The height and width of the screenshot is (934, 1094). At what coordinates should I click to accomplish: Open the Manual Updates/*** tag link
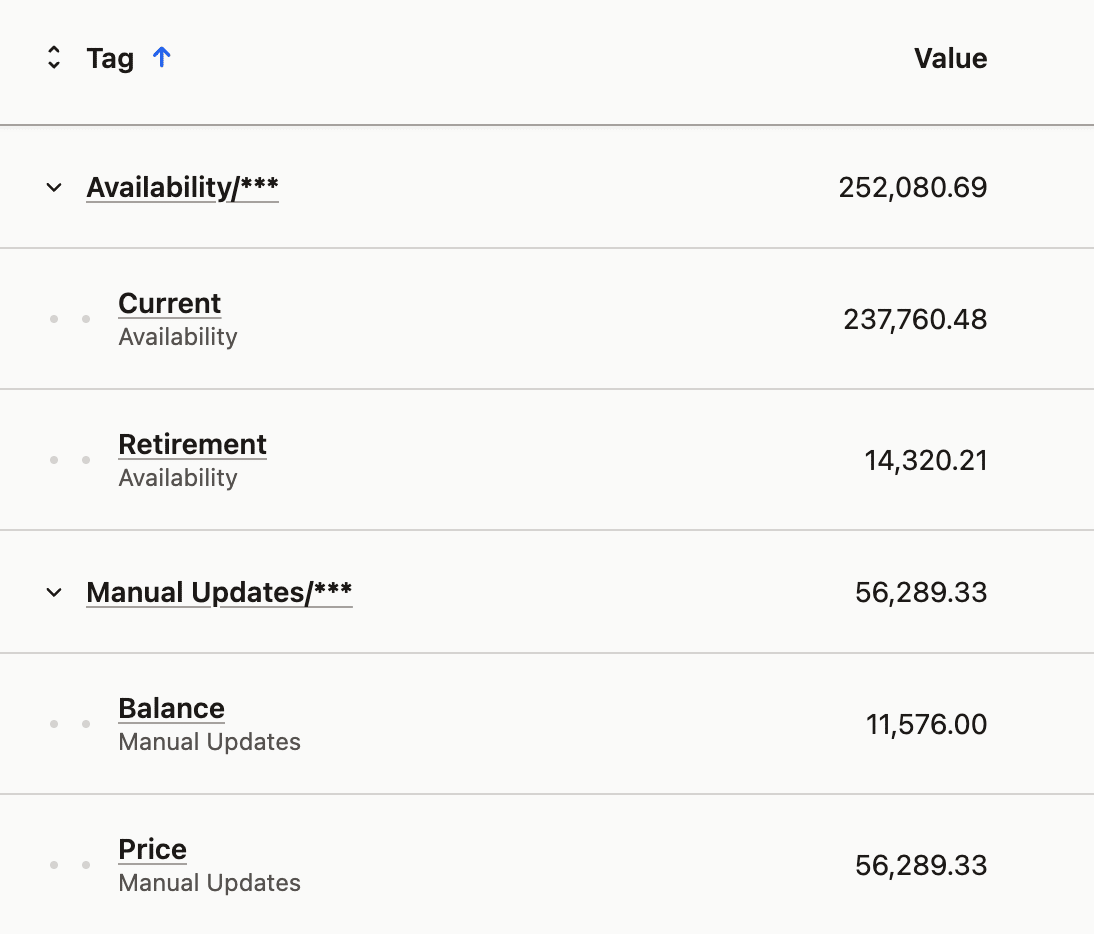pos(219,592)
